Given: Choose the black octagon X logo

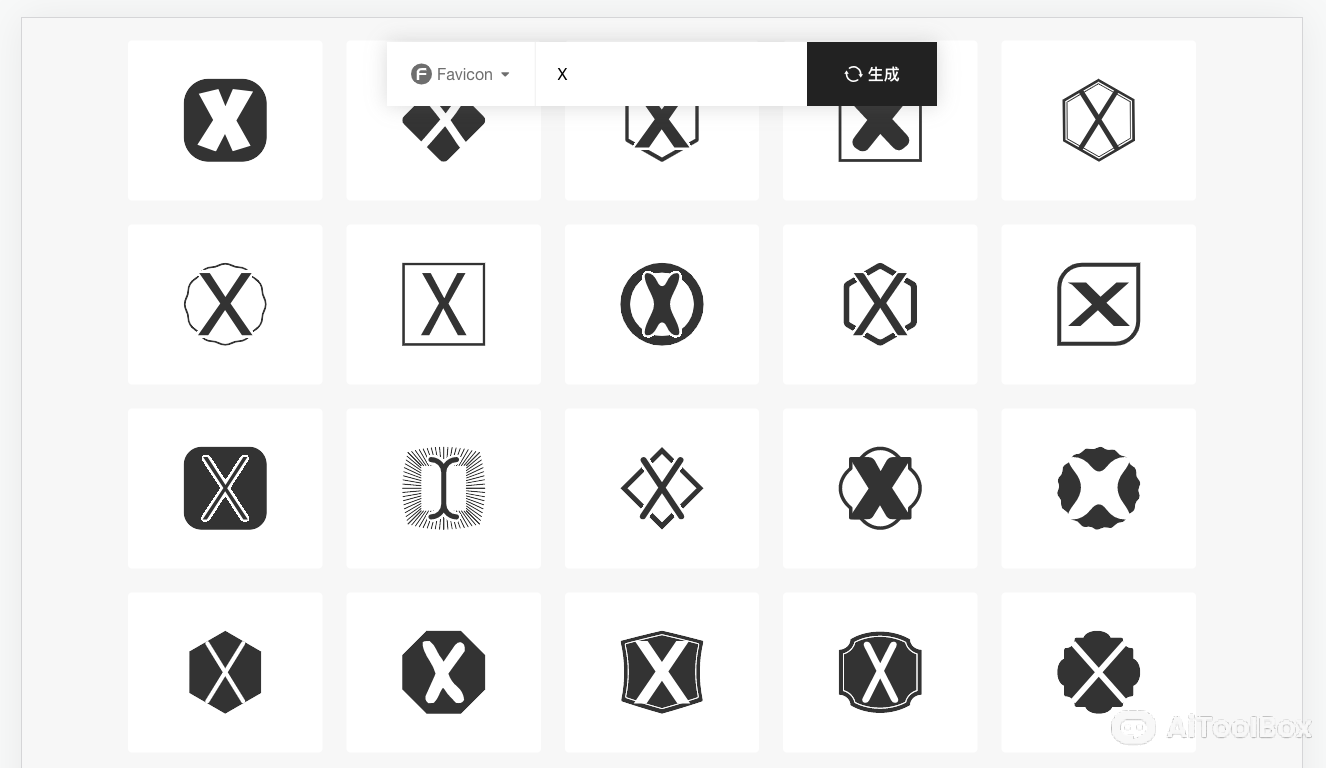Looking at the screenshot, I should pyautogui.click(x=443, y=672).
